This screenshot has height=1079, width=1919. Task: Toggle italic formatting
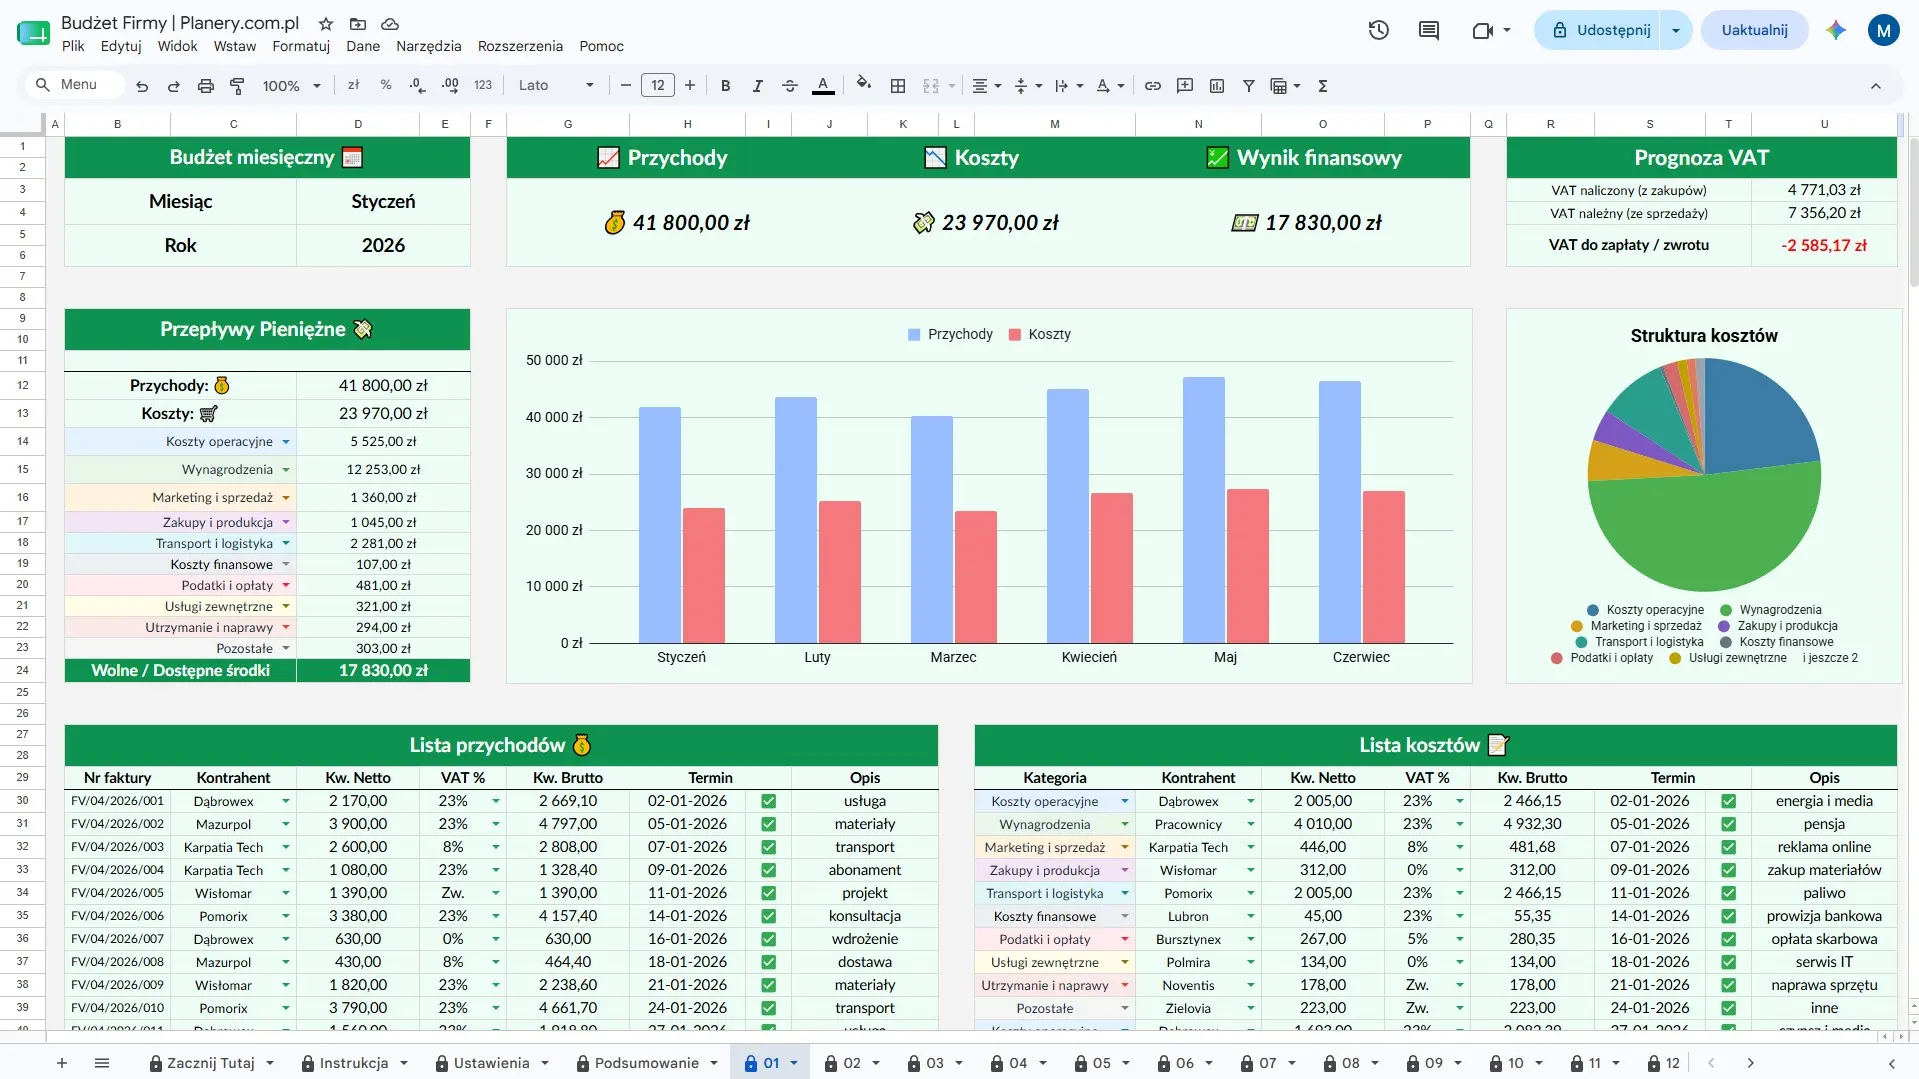point(758,86)
